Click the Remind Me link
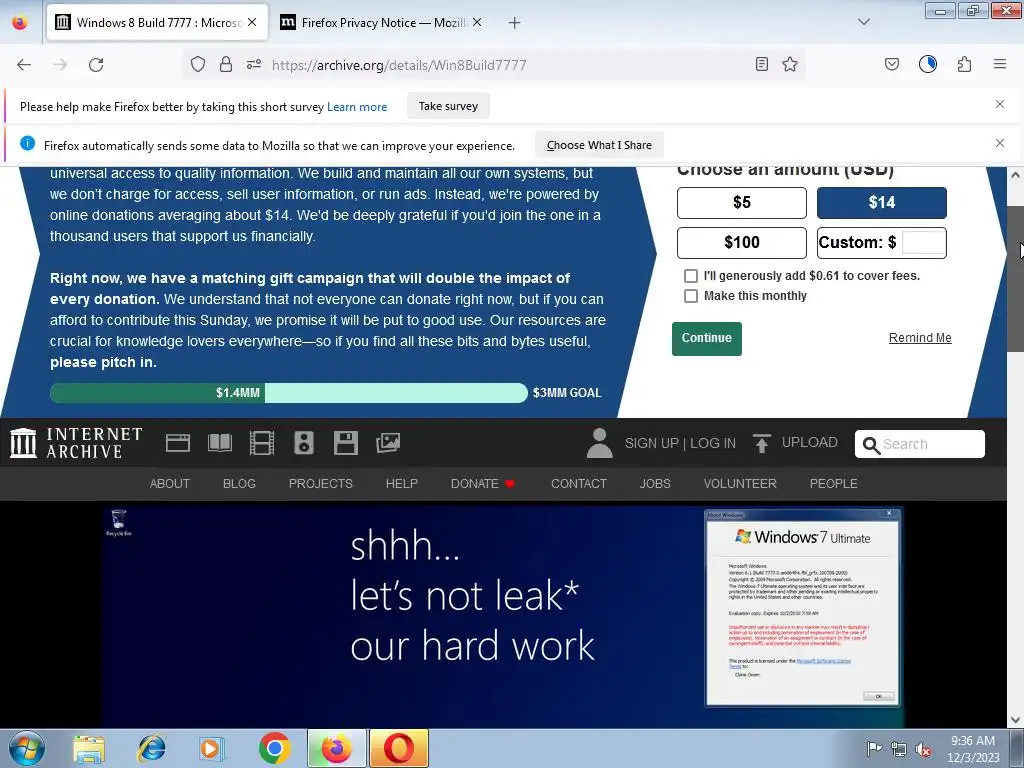The width and height of the screenshot is (1024, 768). pyautogui.click(x=920, y=338)
